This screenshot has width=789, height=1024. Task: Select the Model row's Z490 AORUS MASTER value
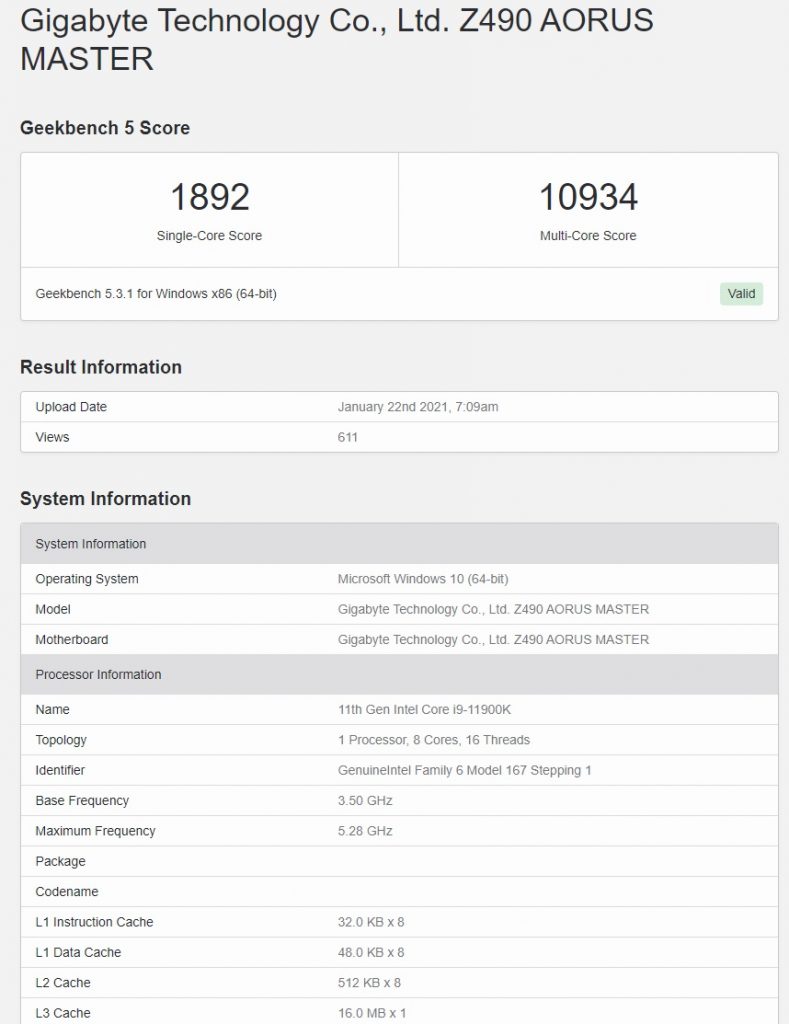(x=493, y=609)
